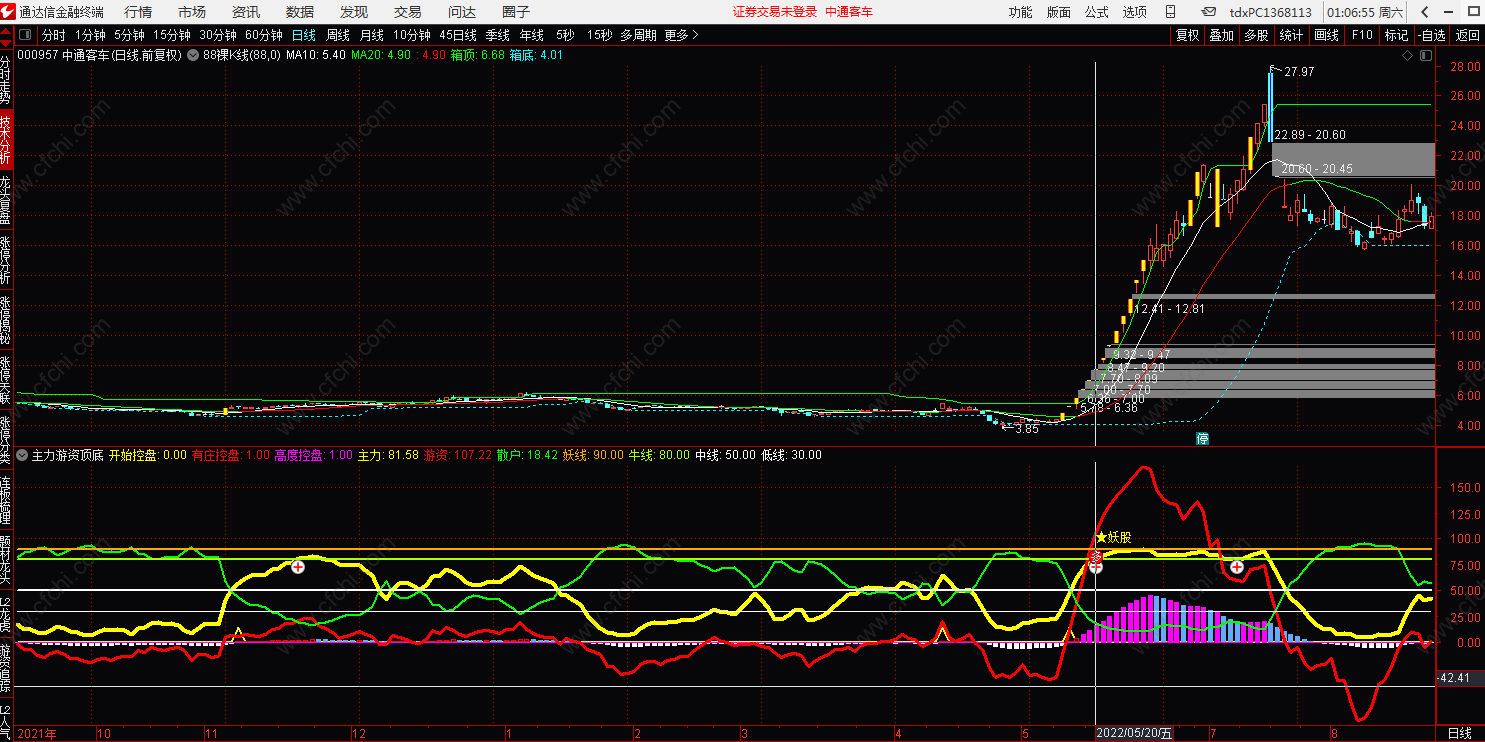Viewport: 1485px width, 742px height.
Task: Open the 功能 menu
Action: click(x=1020, y=12)
